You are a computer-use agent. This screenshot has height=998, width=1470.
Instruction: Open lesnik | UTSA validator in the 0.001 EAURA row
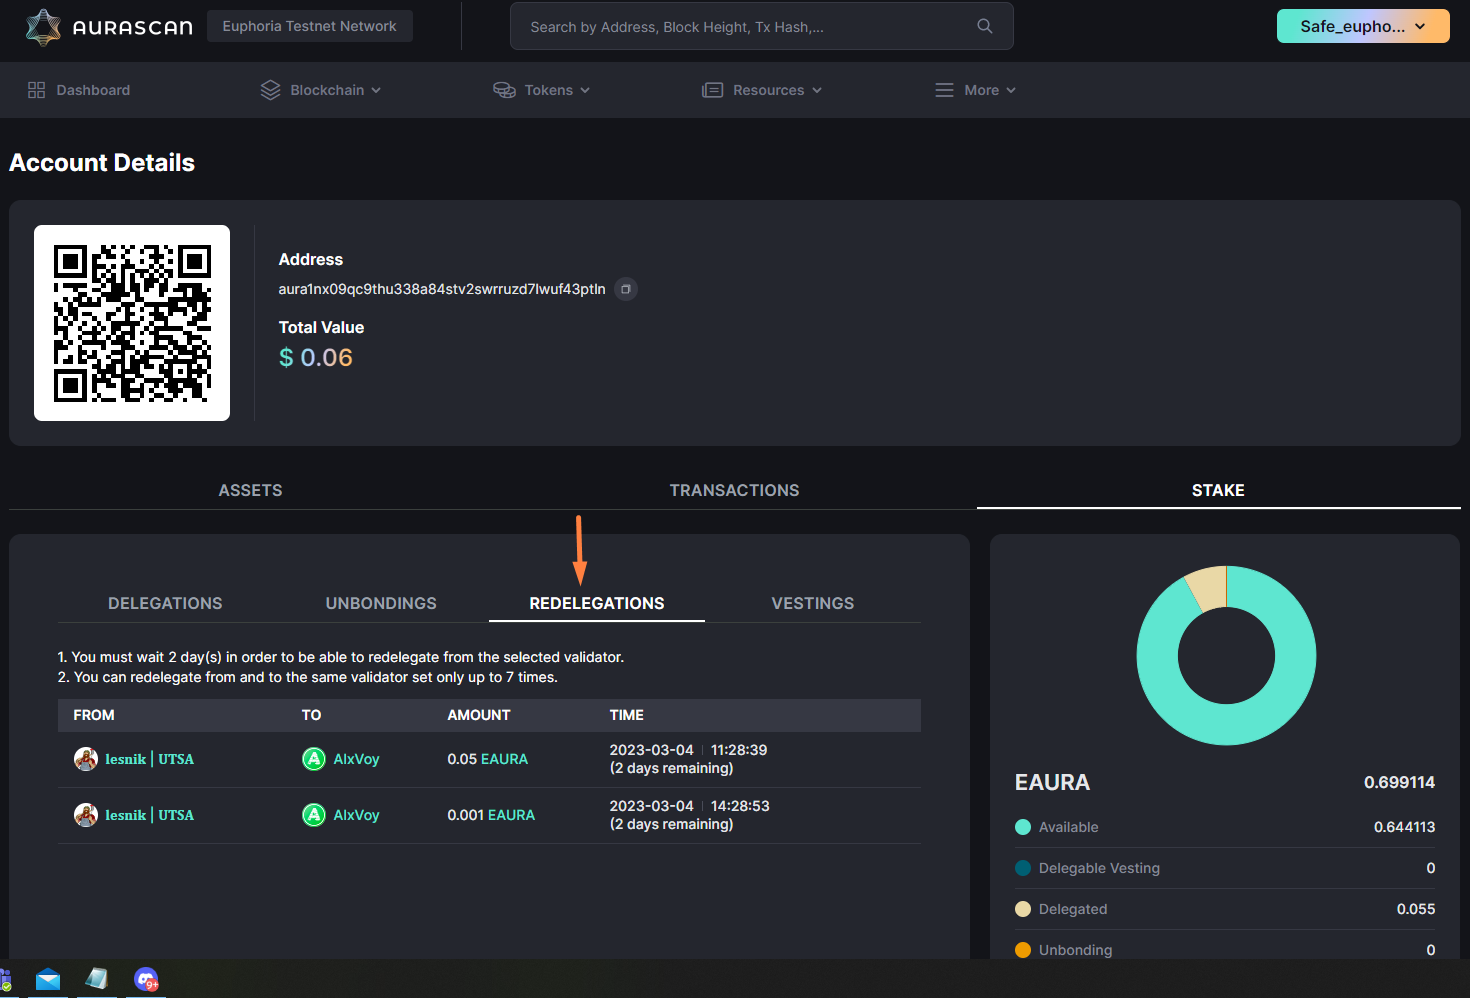click(150, 815)
